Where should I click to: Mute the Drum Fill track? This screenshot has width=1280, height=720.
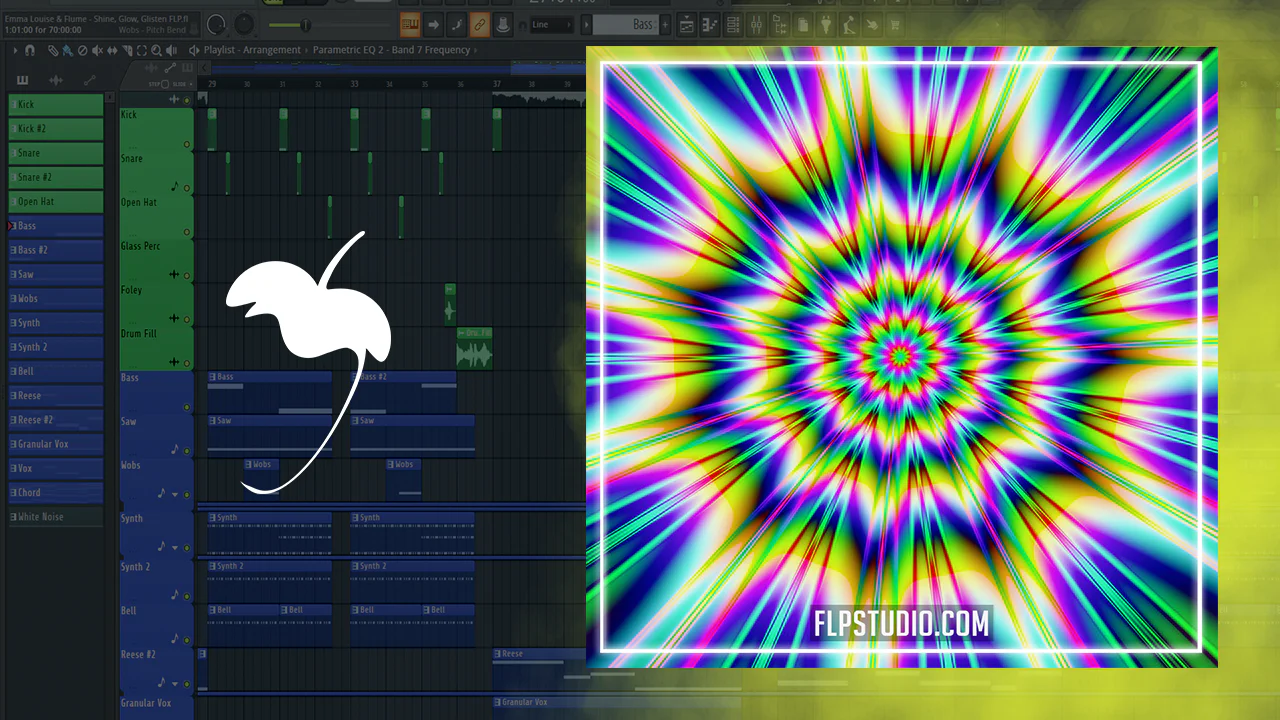[x=187, y=362]
